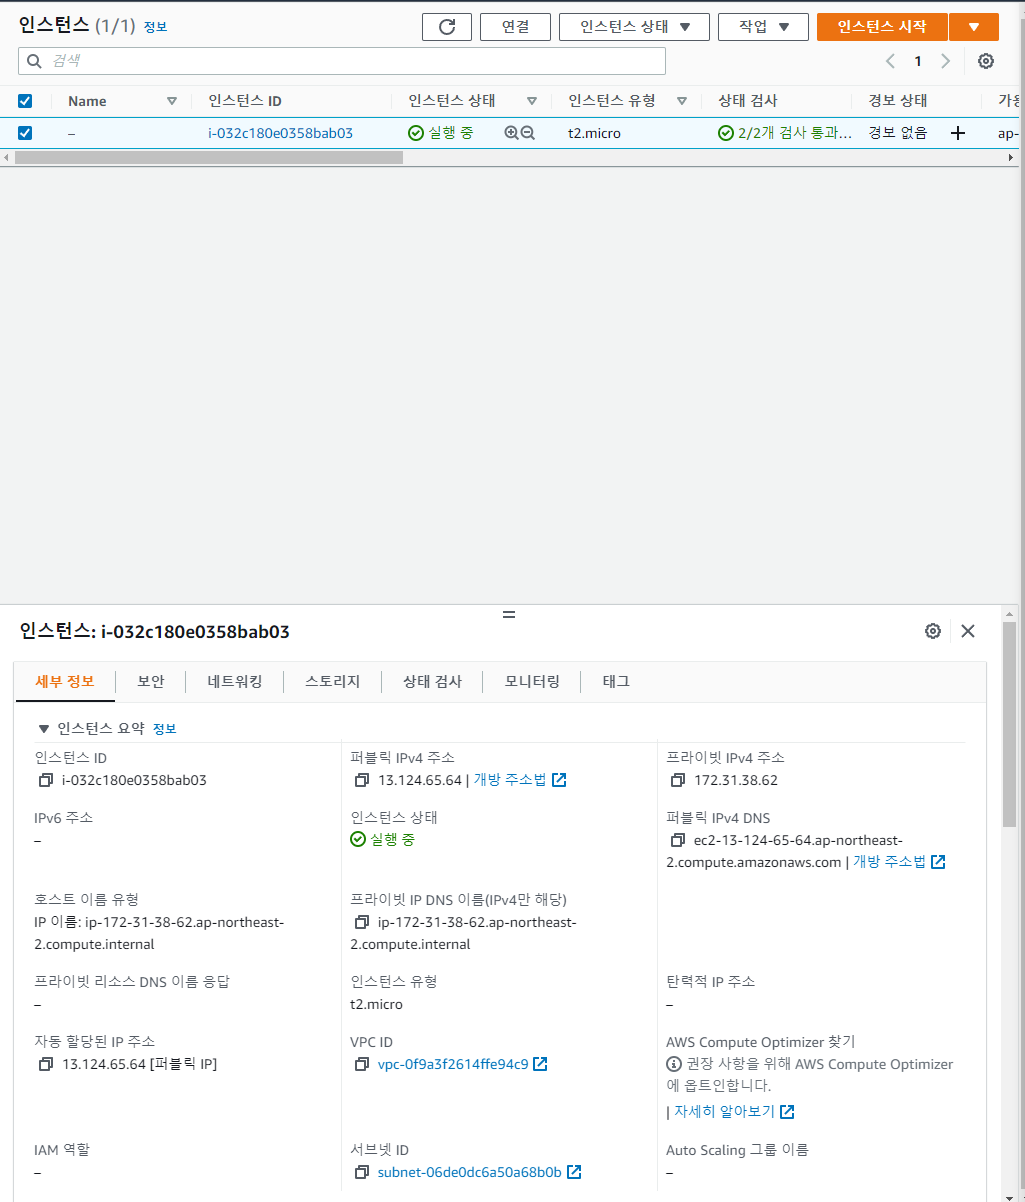Screen dimensions: 1025x1202
Task: Copy auto-assigned IP address
Action: pos(45,1064)
